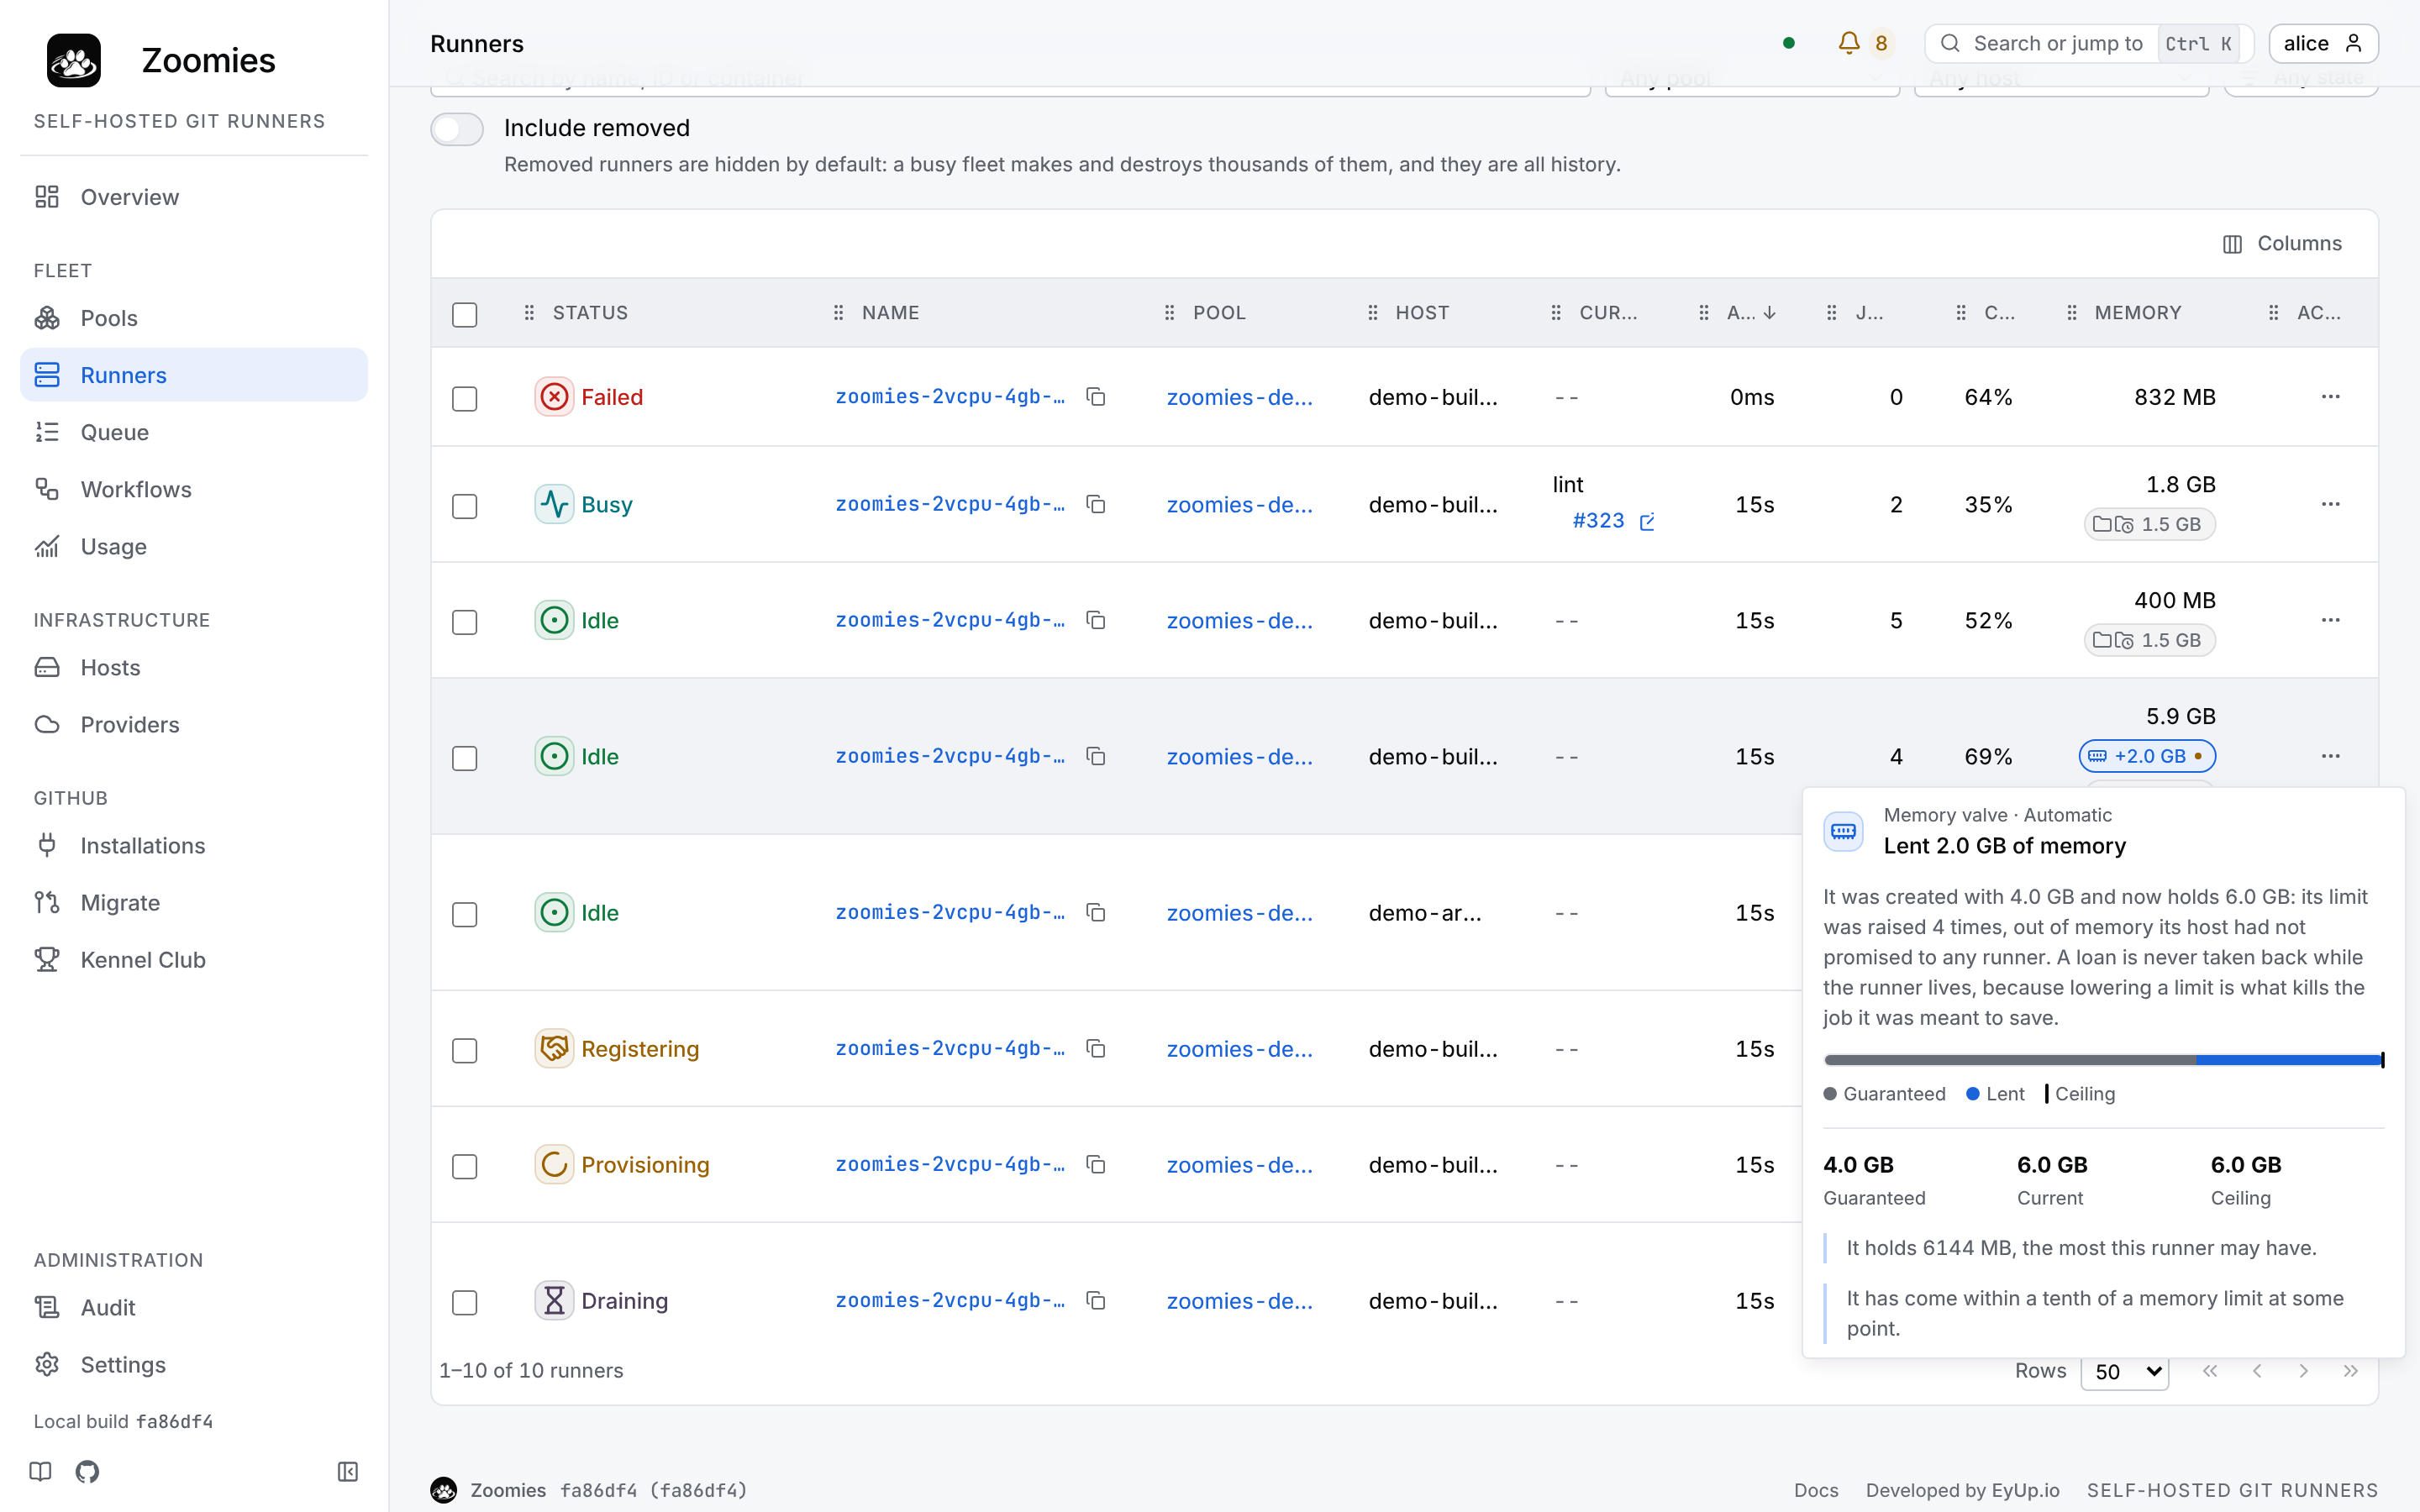Focus the Search or jump to field
2420x1512 pixels.
click(x=2088, y=43)
